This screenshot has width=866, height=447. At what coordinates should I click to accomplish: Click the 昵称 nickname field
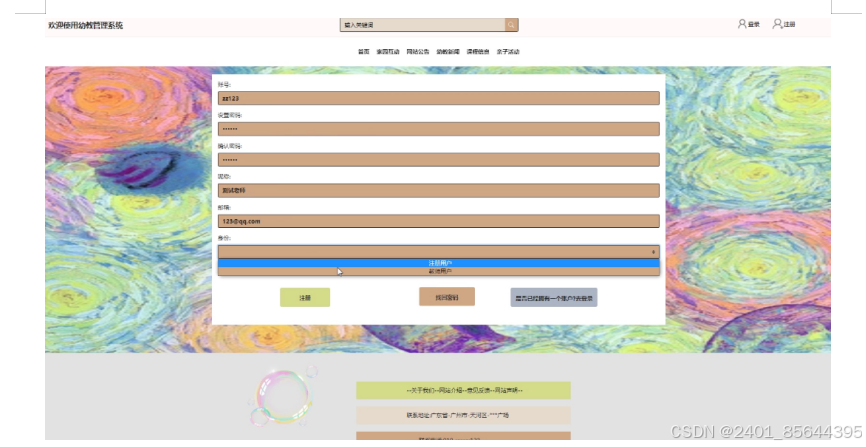(439, 190)
